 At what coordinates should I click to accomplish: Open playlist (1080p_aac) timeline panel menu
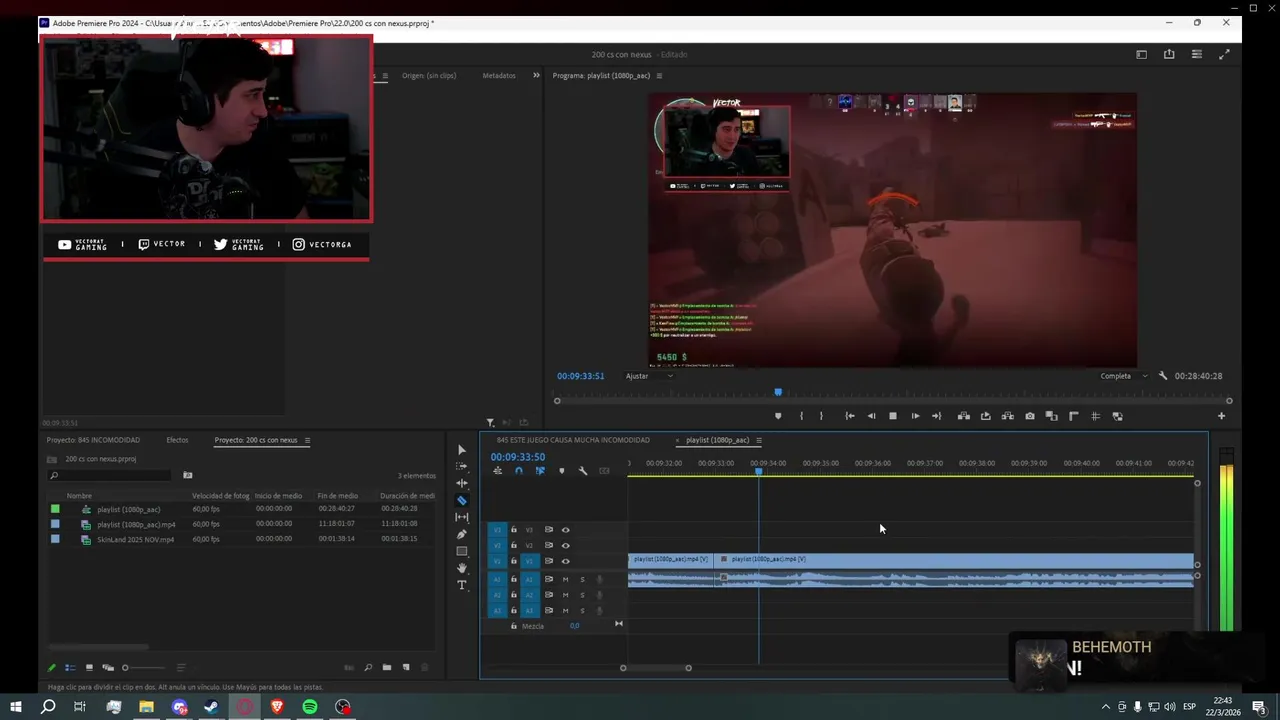tap(759, 440)
